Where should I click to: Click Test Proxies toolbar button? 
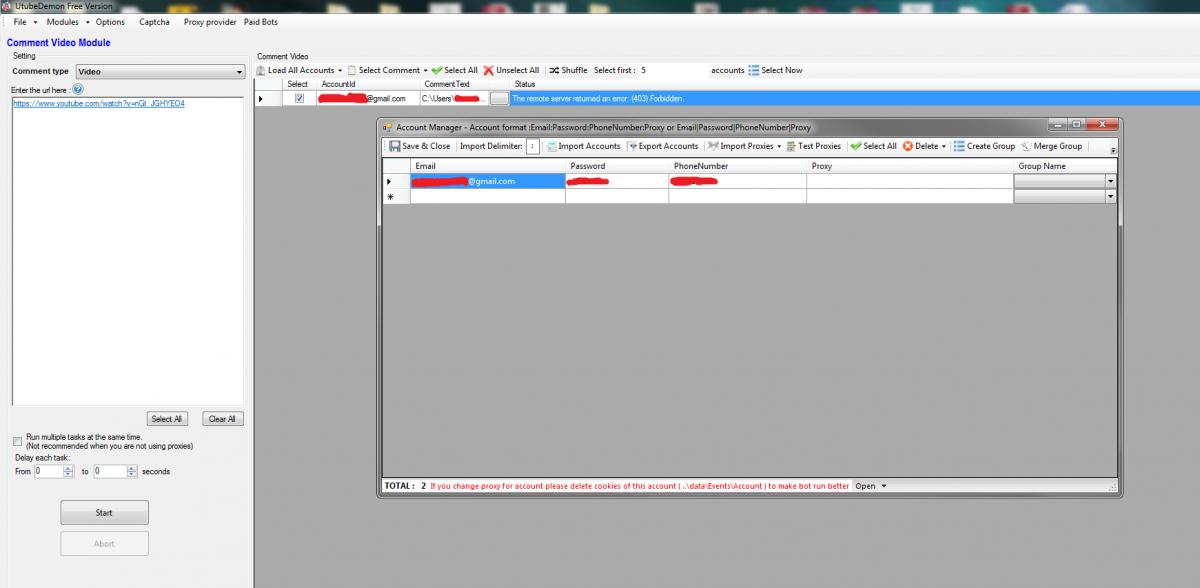814,146
